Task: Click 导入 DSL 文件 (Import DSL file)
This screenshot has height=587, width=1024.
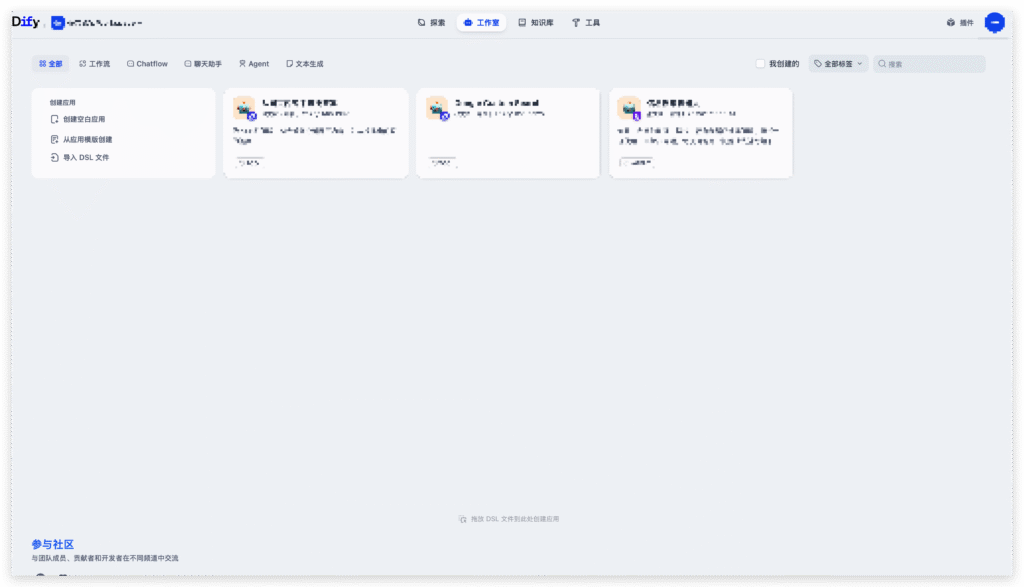Action: pos(85,157)
